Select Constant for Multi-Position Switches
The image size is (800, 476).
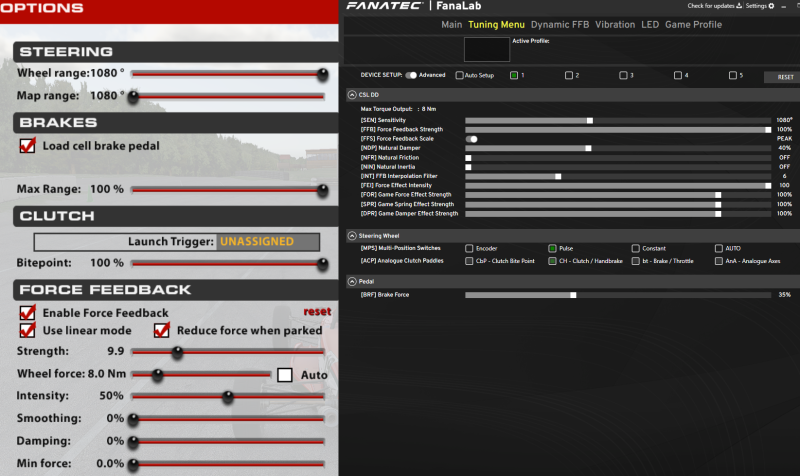tap(635, 248)
